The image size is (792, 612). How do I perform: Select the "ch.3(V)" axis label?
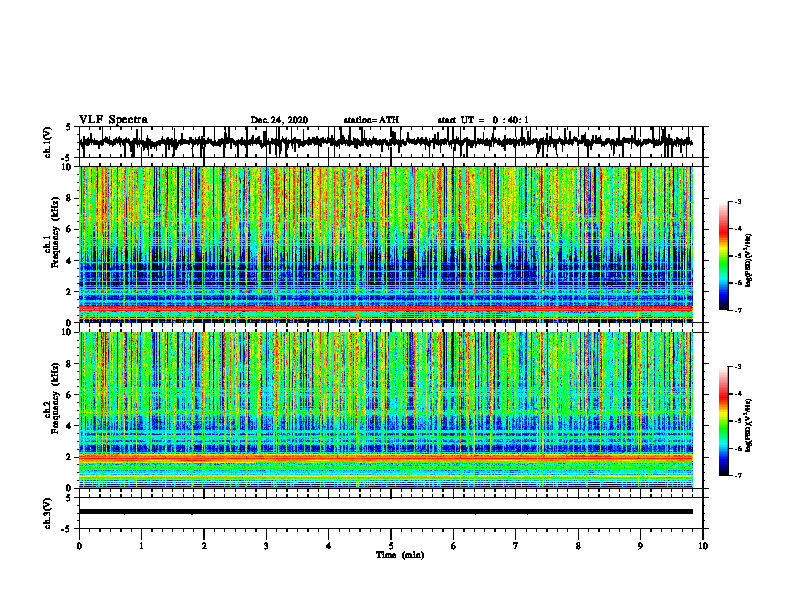pos(47,514)
